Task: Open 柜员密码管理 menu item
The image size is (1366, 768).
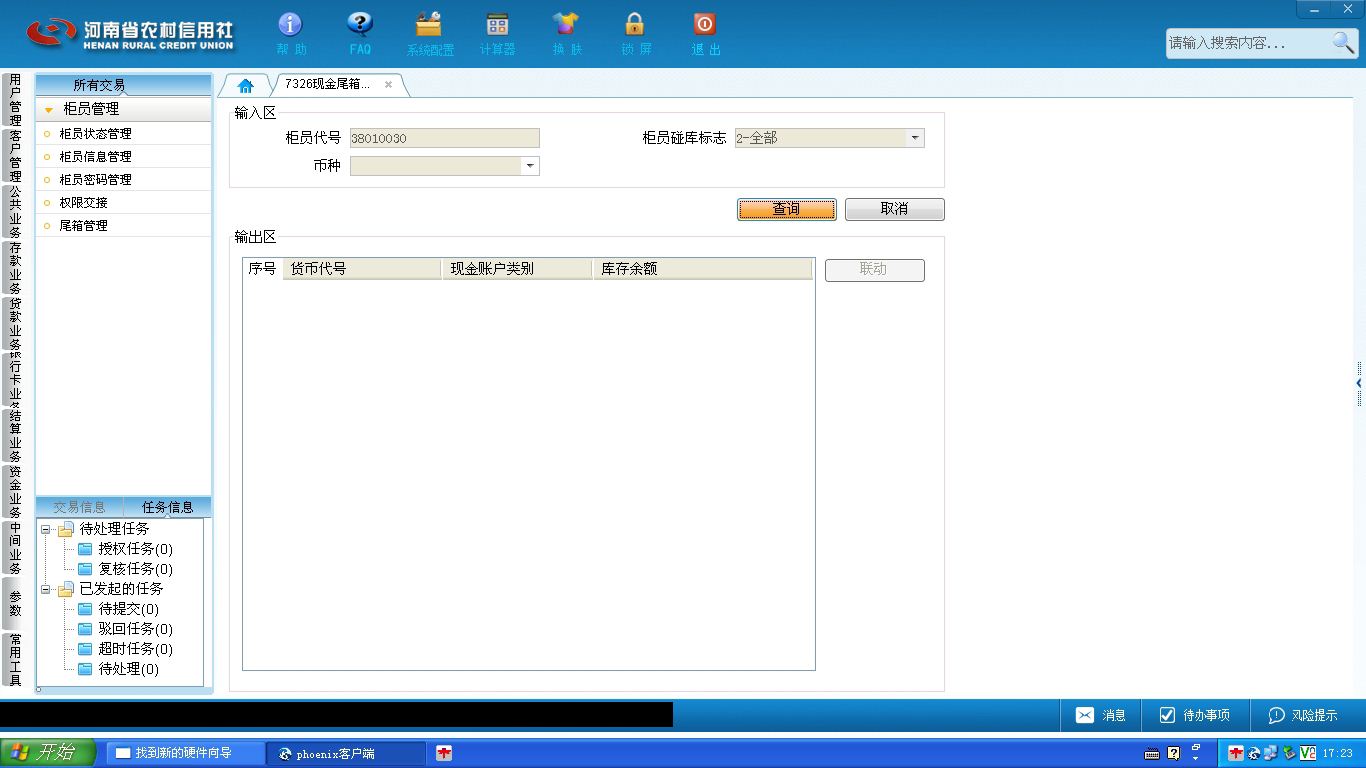Action: tap(124, 180)
